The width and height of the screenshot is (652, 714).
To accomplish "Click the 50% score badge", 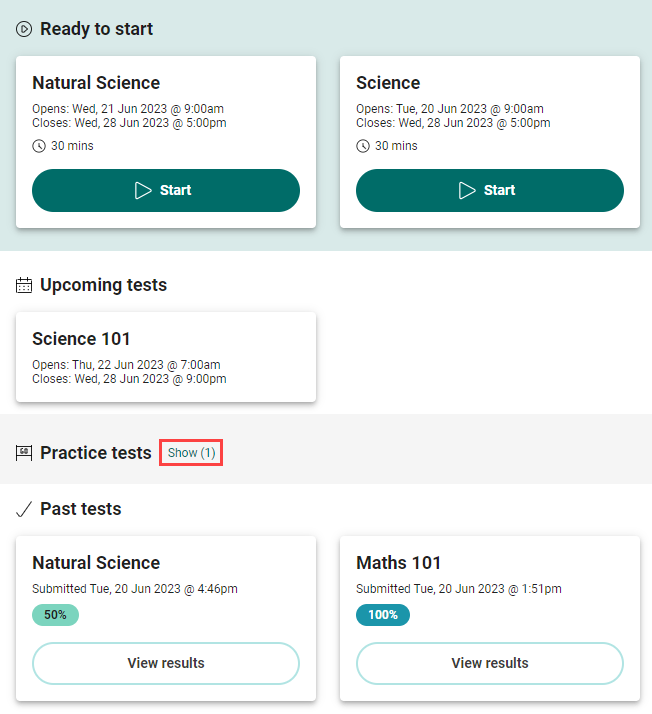I will point(55,615).
